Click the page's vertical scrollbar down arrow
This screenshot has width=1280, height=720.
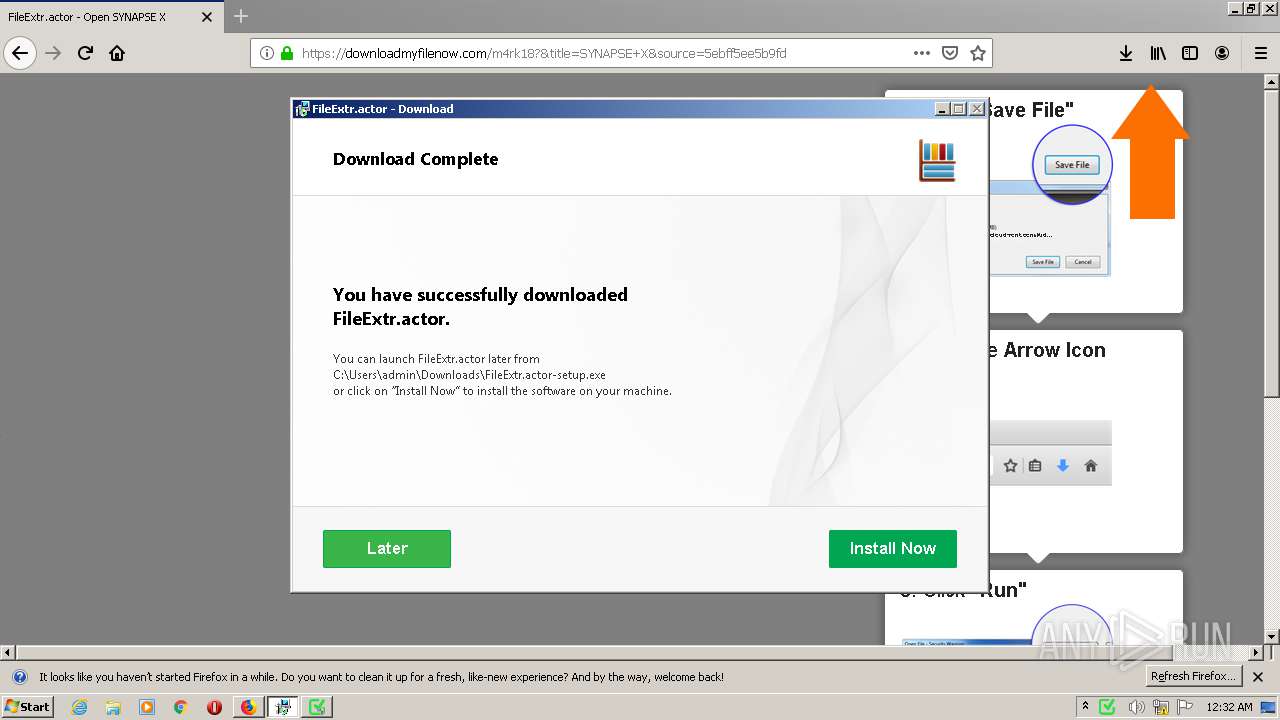(1271, 636)
